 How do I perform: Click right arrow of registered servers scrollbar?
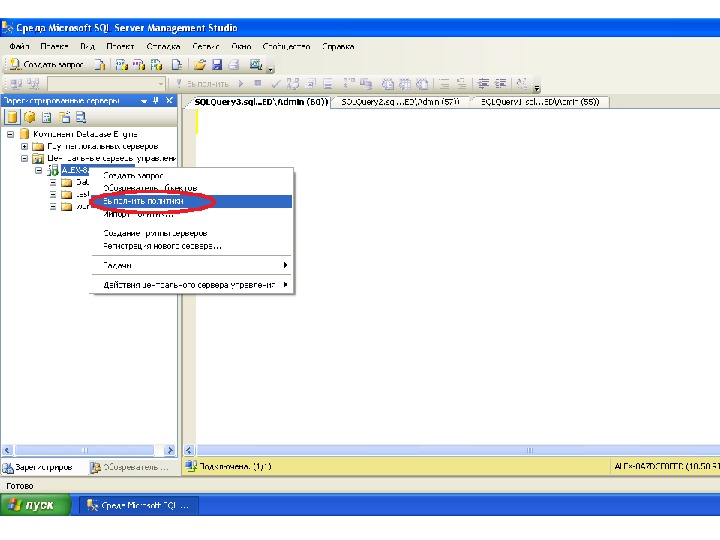170,450
